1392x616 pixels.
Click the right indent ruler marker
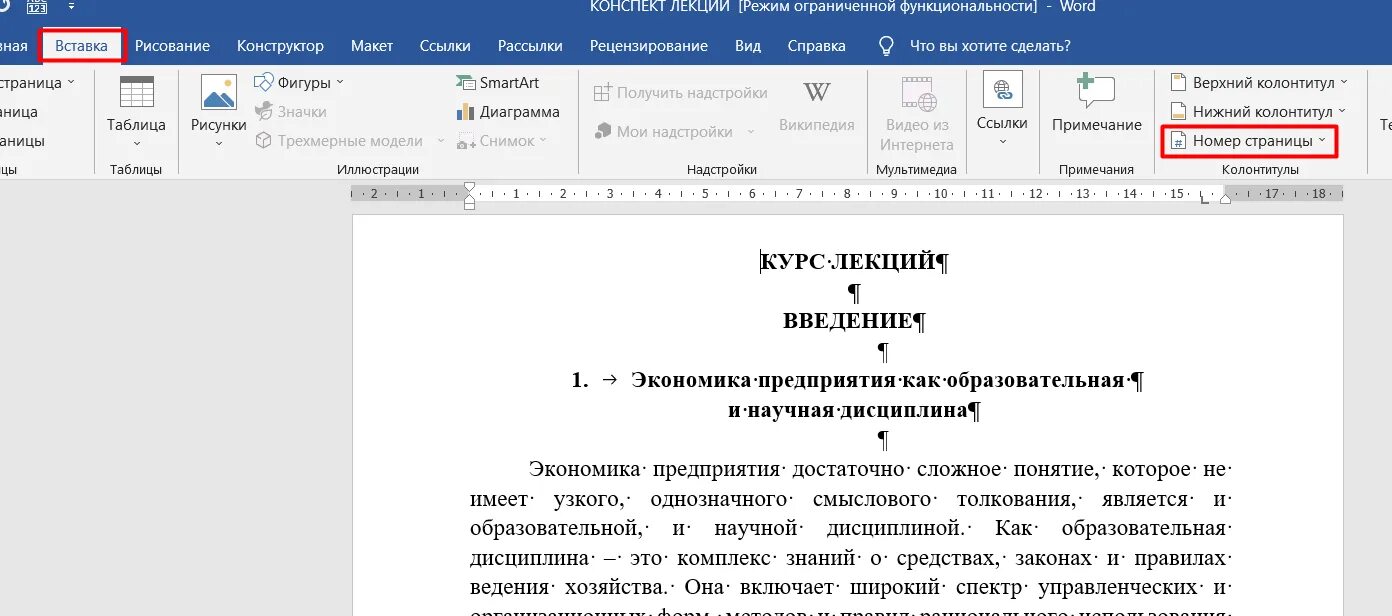[x=1225, y=199]
